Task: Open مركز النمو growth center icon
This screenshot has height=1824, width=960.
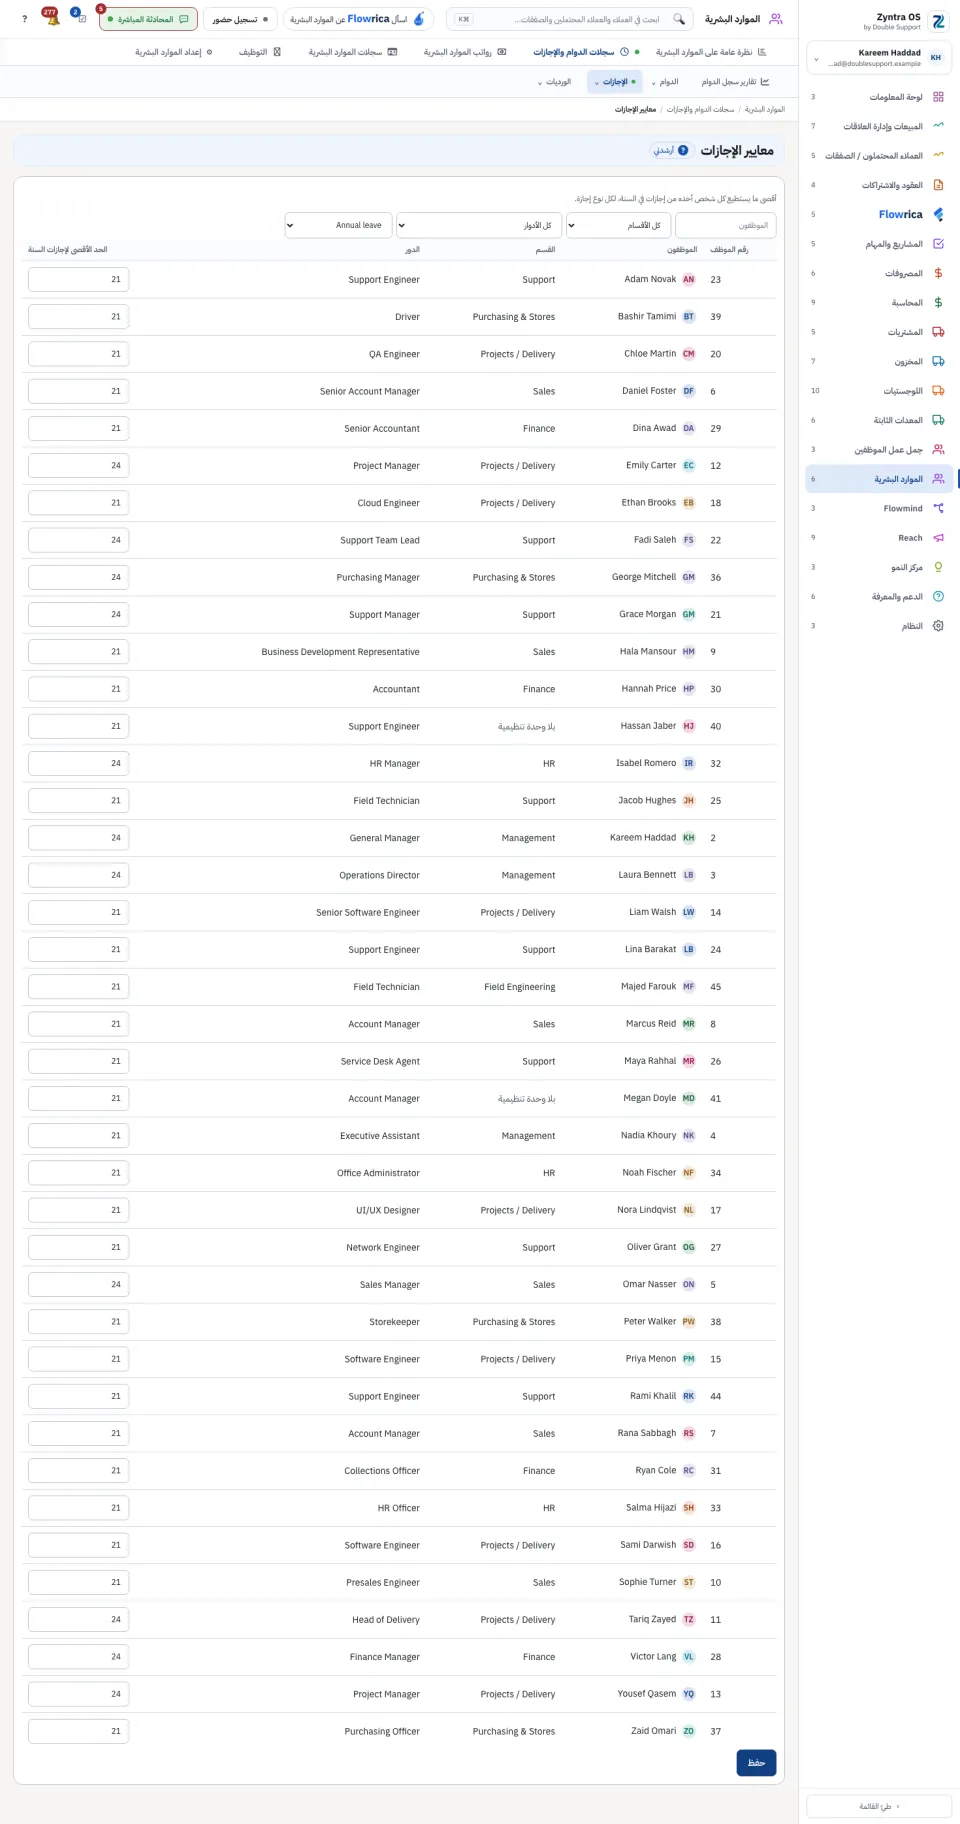Action: tap(938, 567)
